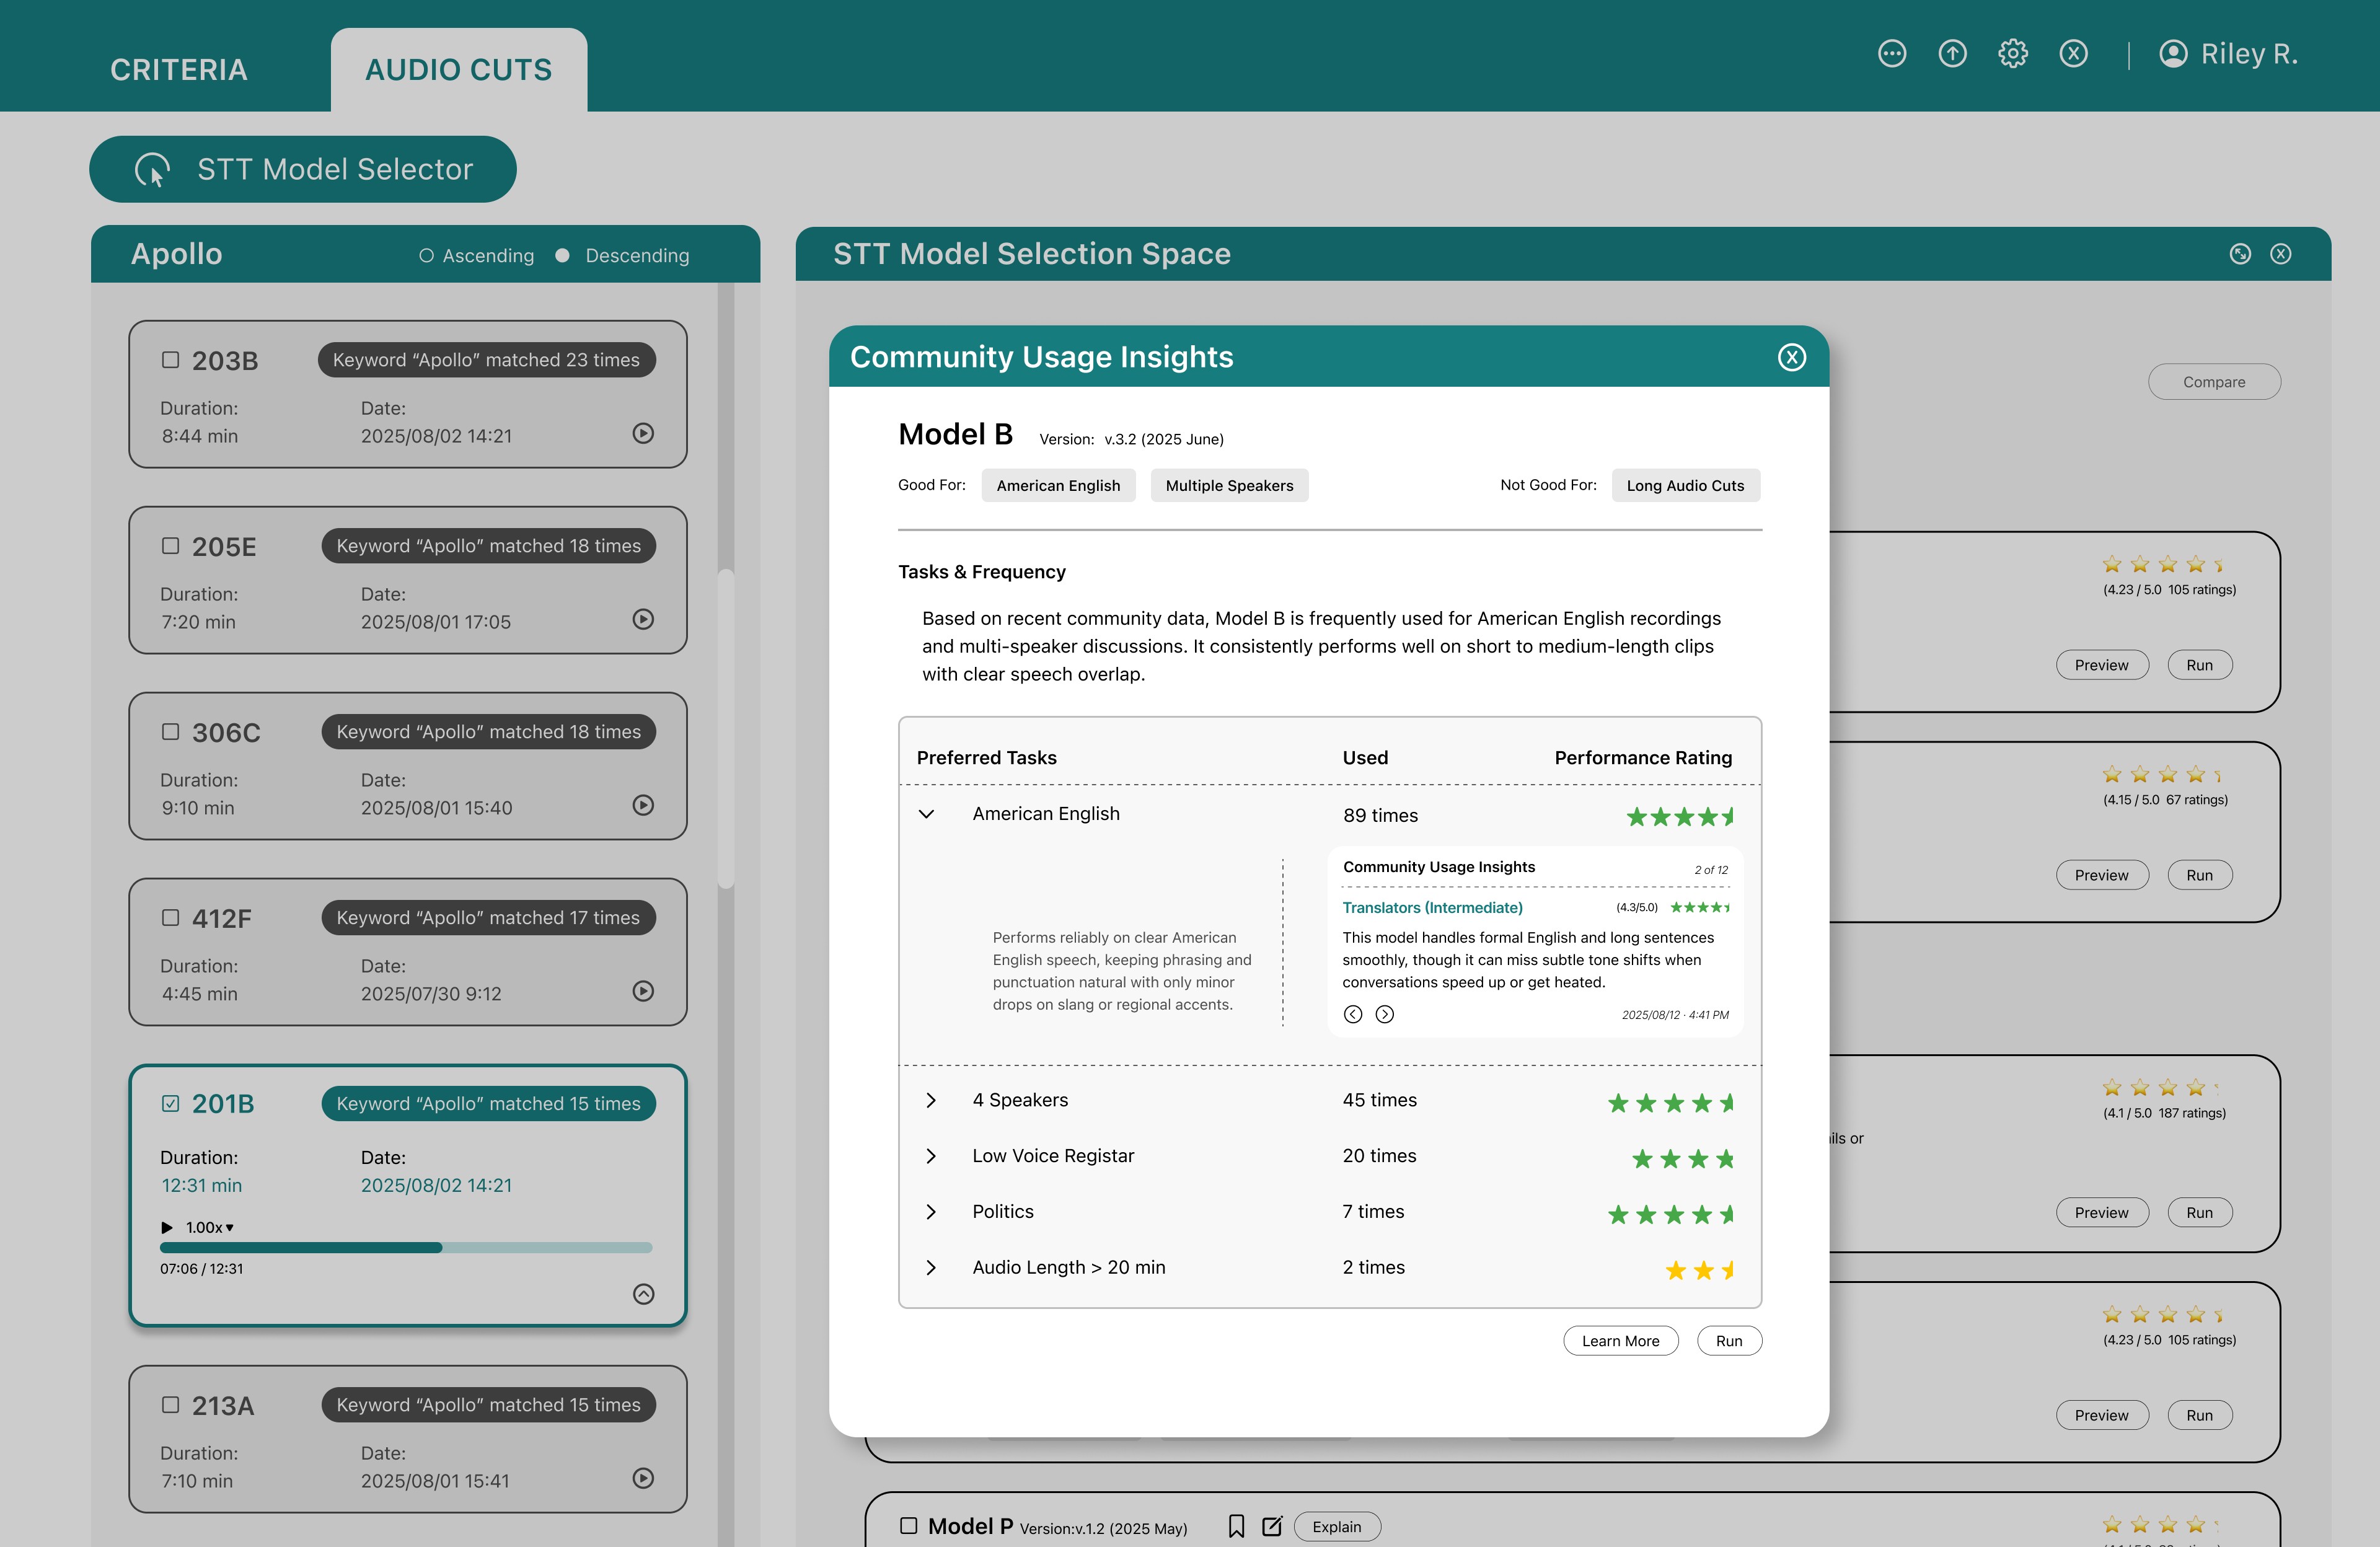Seek on the 201B audio progress bar
This screenshot has width=2380, height=1547.
click(405, 1247)
